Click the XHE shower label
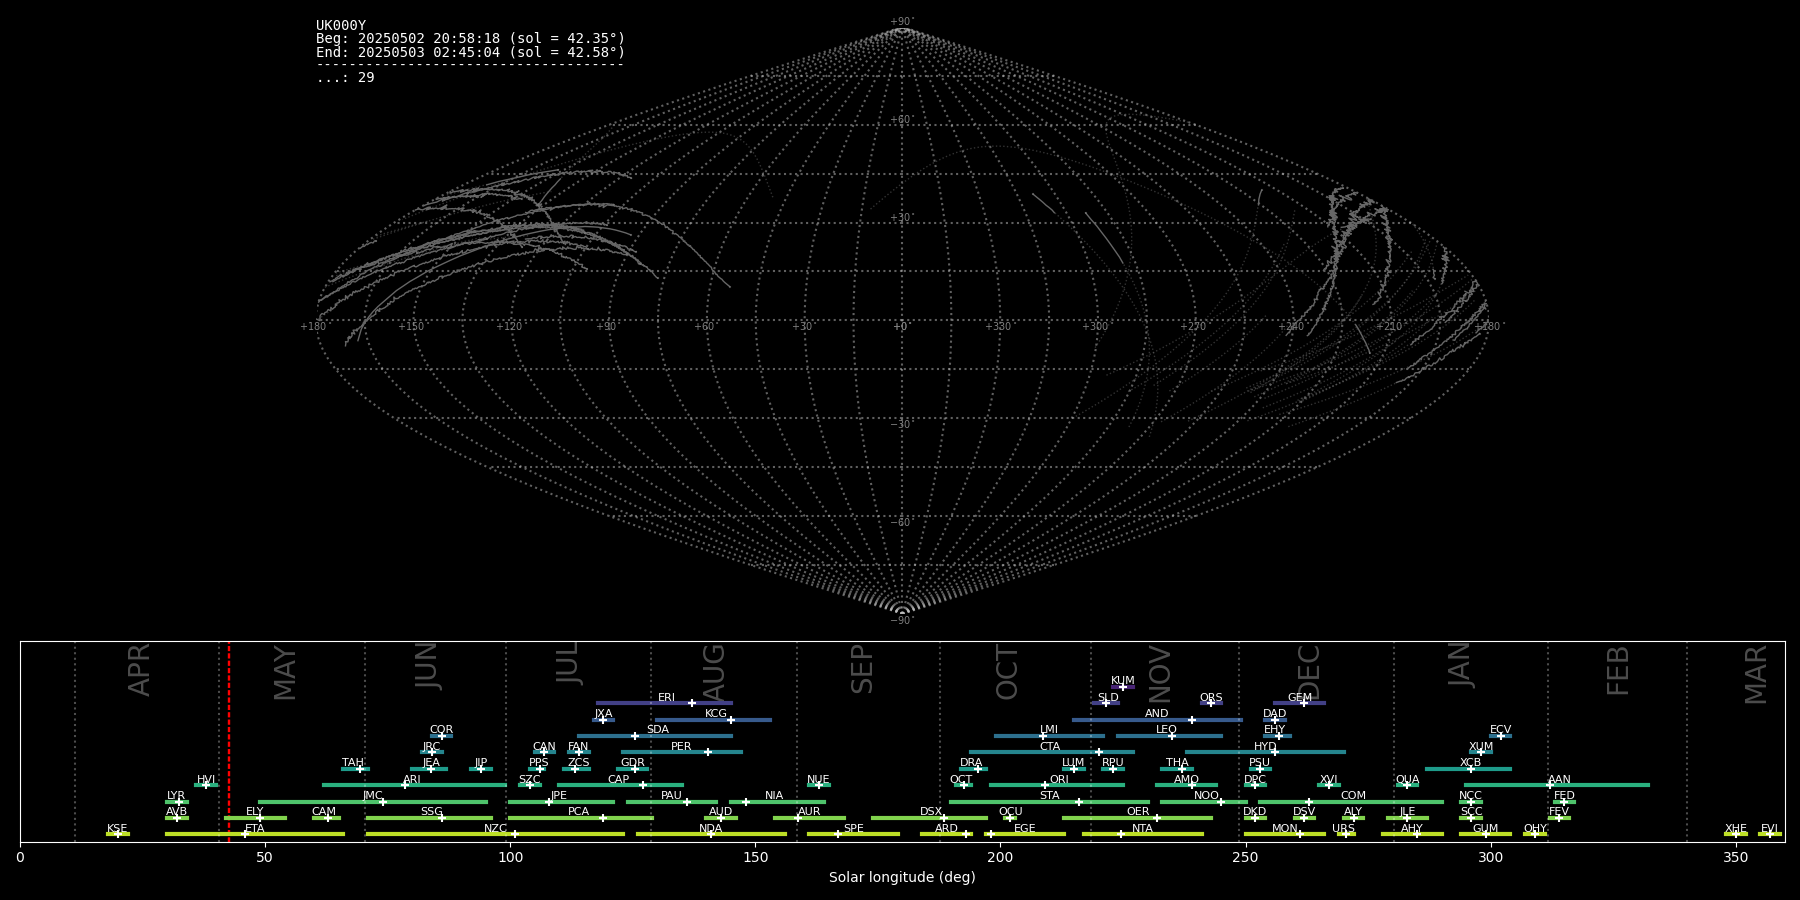Screen dimensions: 1800x900 tap(1735, 829)
